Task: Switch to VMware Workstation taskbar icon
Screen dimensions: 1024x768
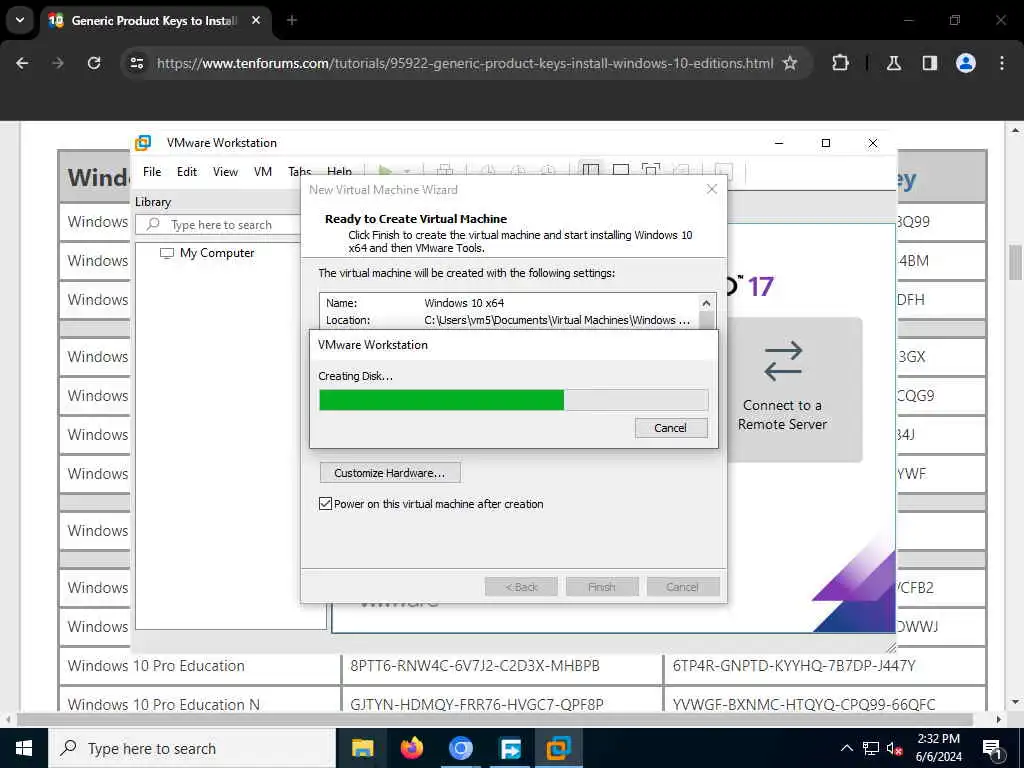Action: pos(558,748)
